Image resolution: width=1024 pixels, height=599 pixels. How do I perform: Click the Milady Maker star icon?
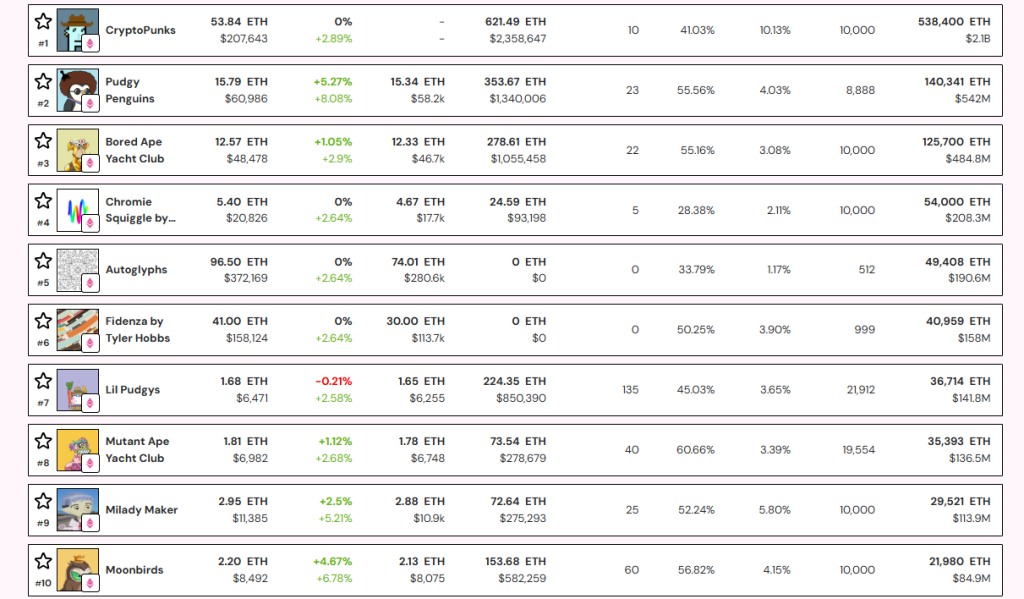pos(43,502)
